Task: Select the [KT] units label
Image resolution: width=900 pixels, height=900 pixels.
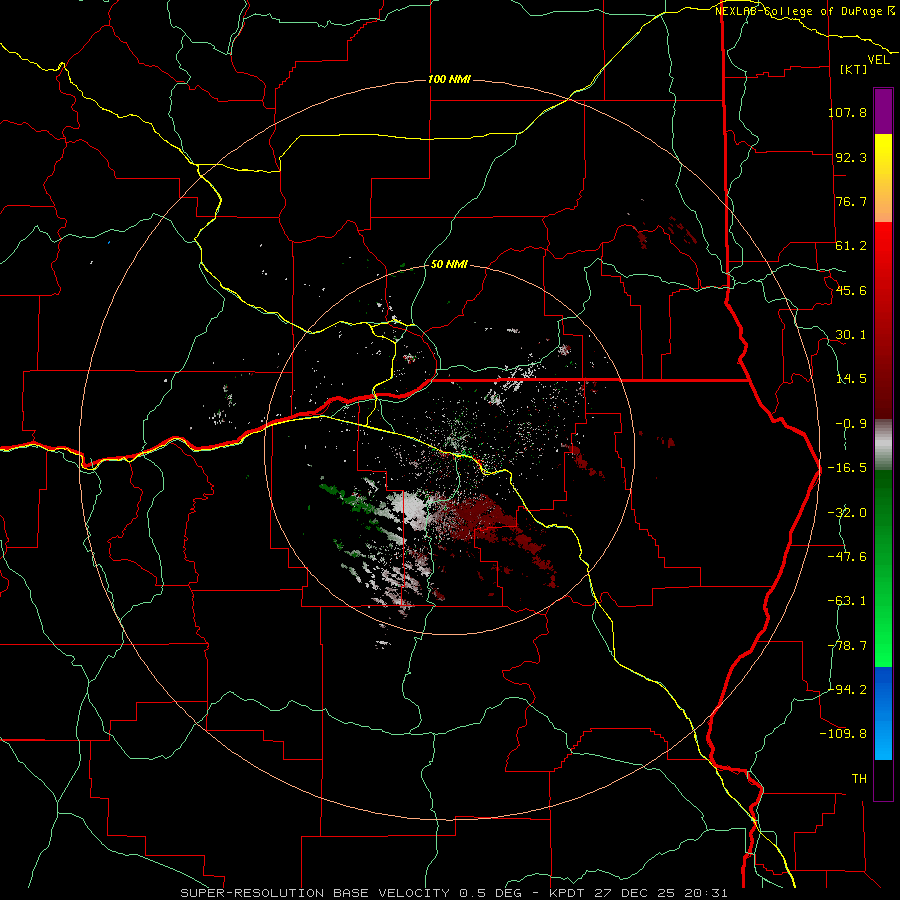Action: (x=854, y=69)
